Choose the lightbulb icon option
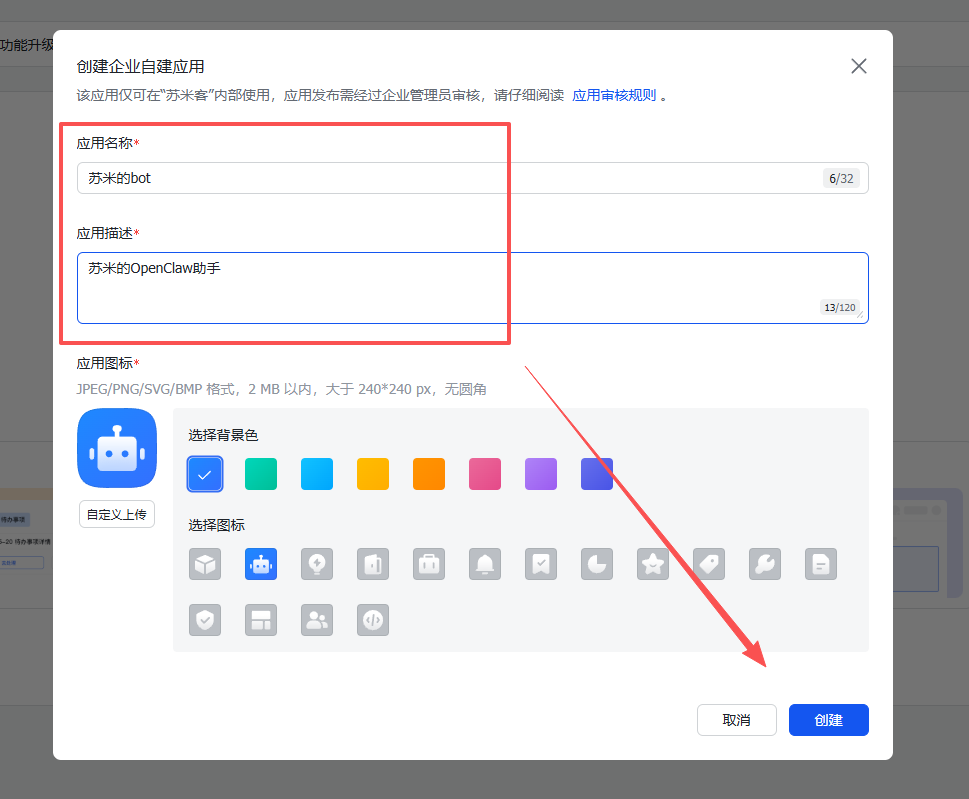Viewport: 969px width, 799px height. 317,564
